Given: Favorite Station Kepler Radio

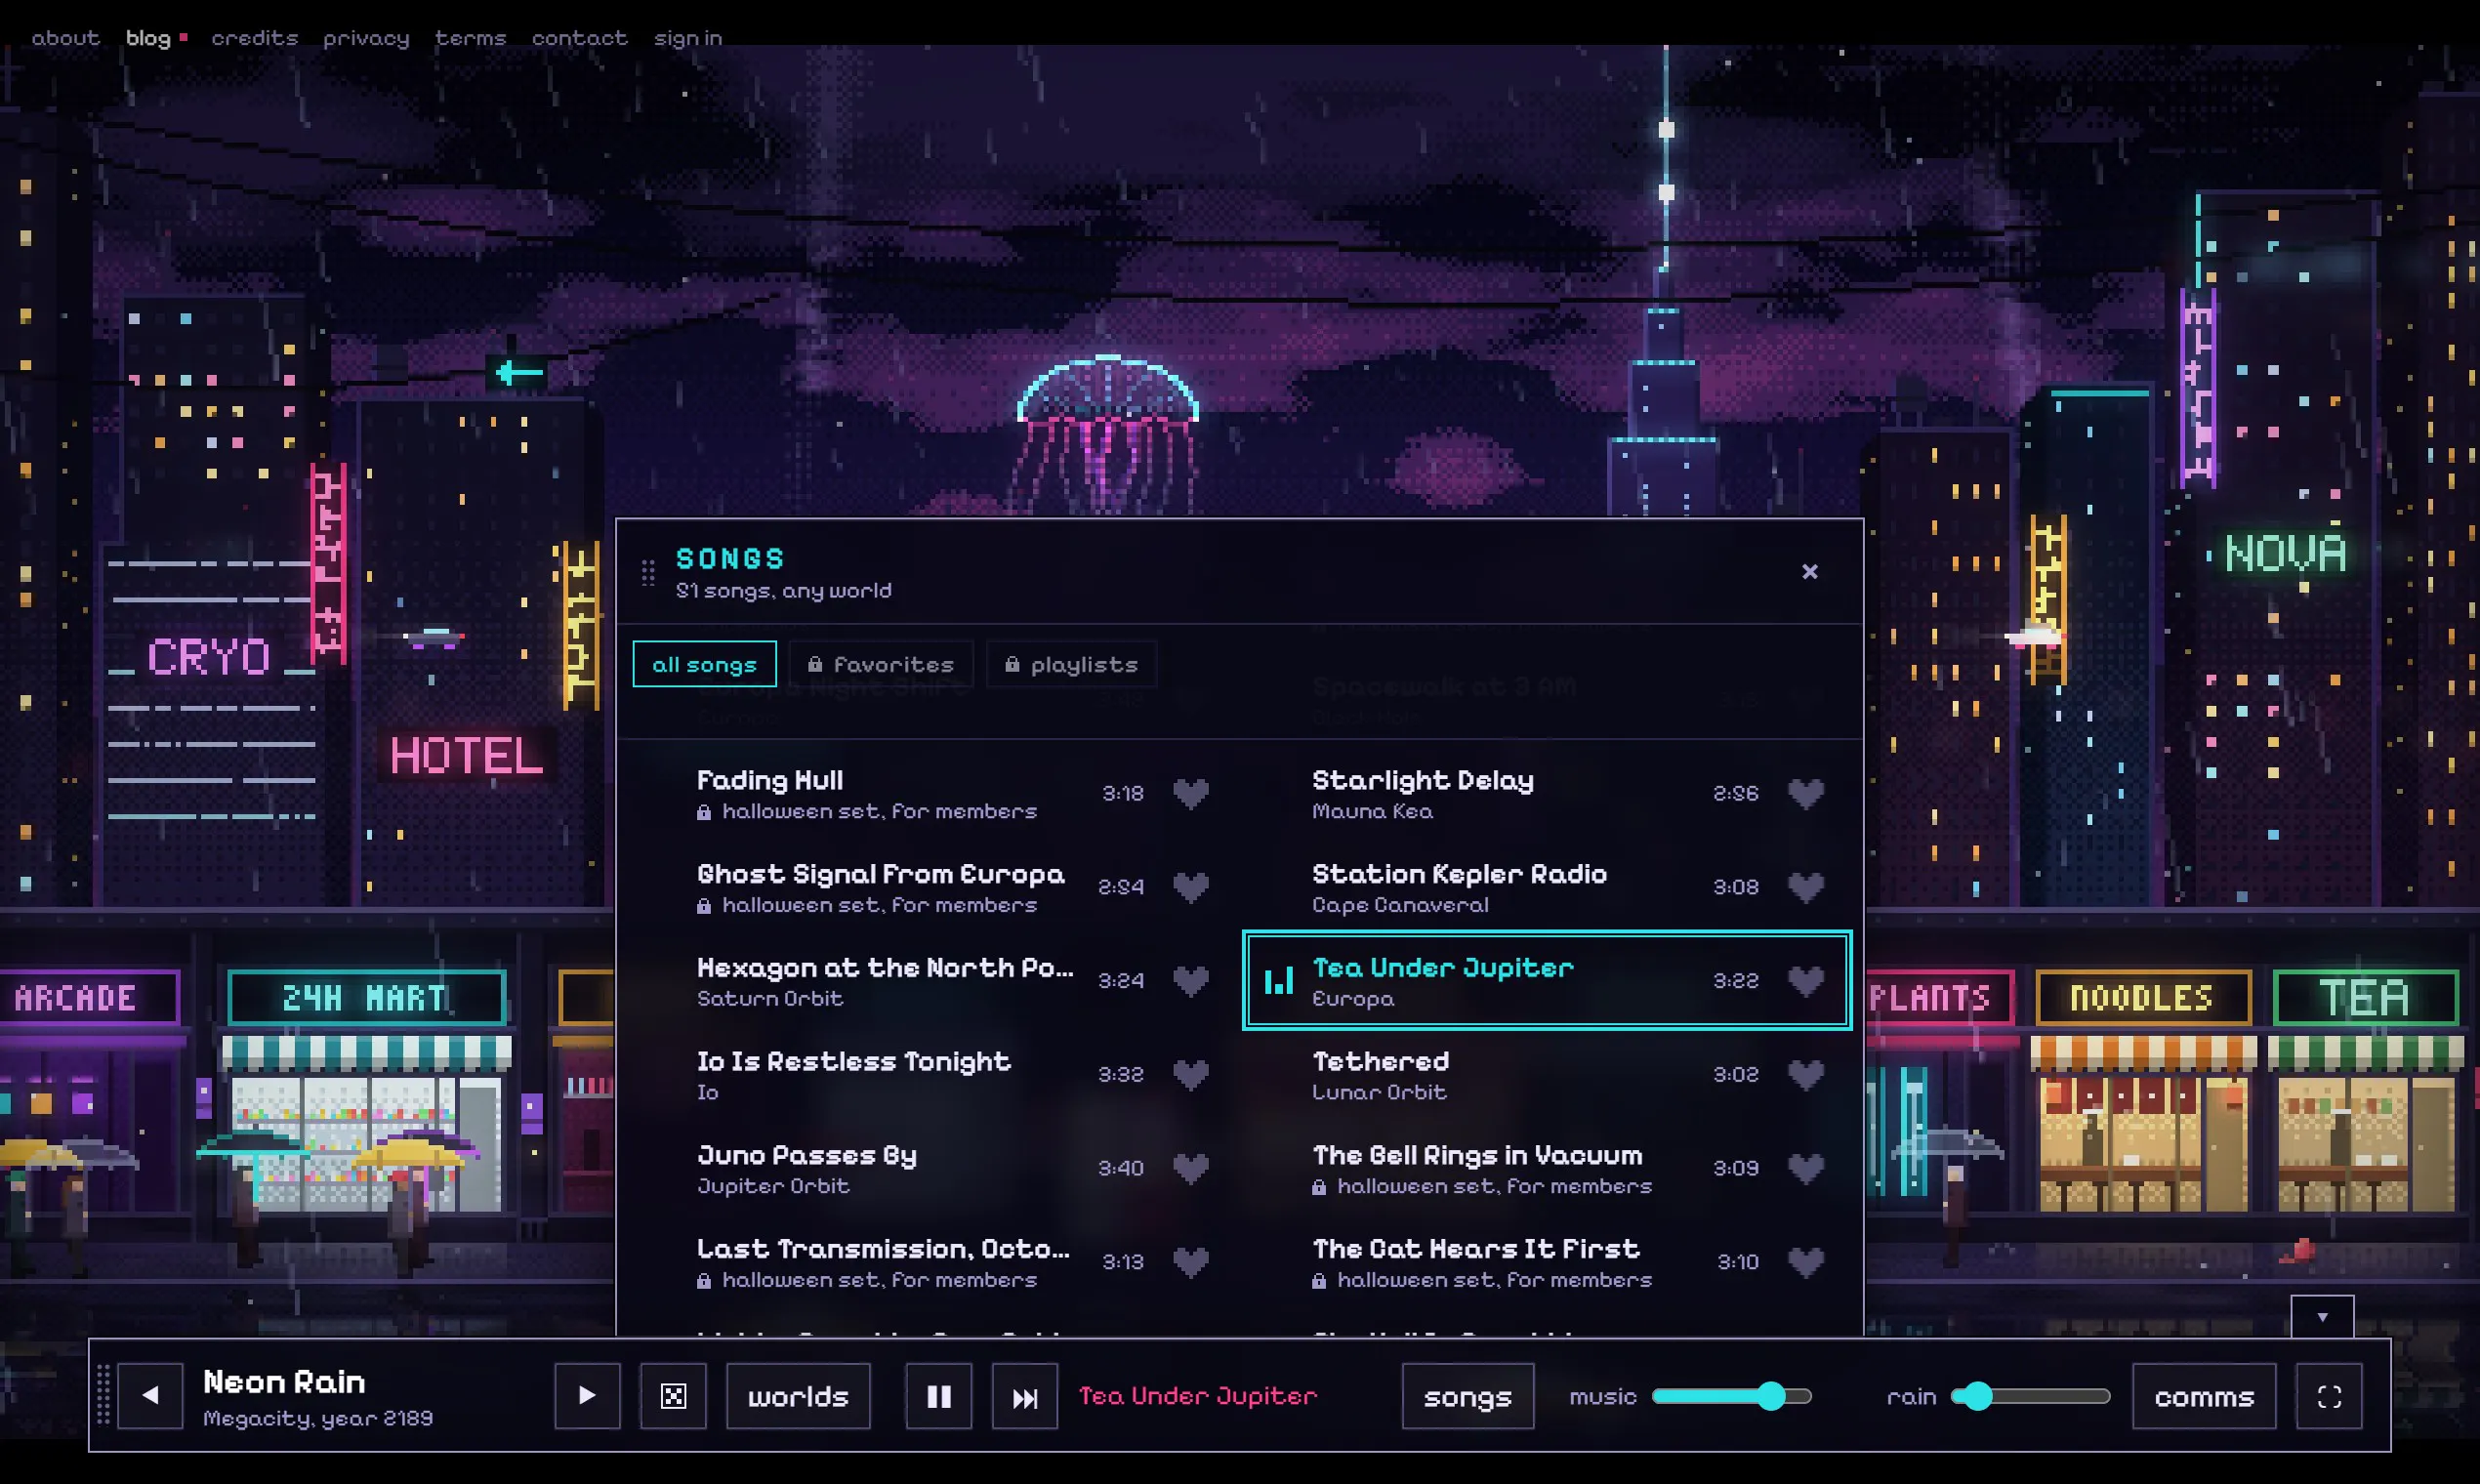Looking at the screenshot, I should click(1806, 887).
